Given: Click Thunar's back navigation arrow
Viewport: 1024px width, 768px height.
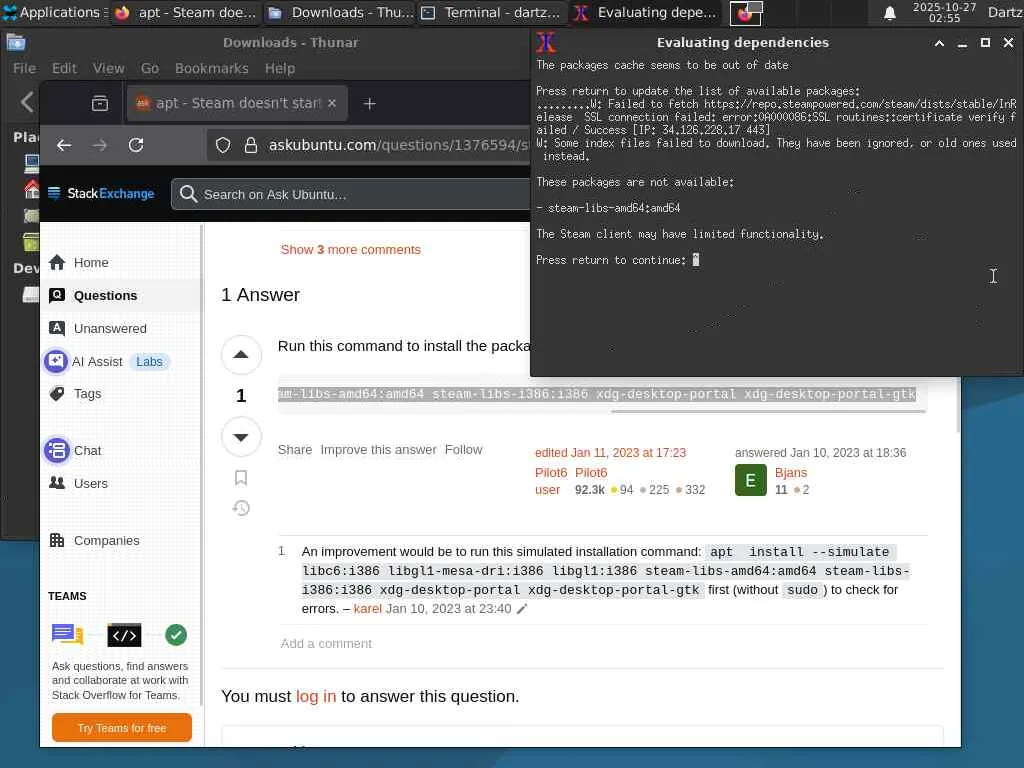Looking at the screenshot, I should pyautogui.click(x=27, y=102).
